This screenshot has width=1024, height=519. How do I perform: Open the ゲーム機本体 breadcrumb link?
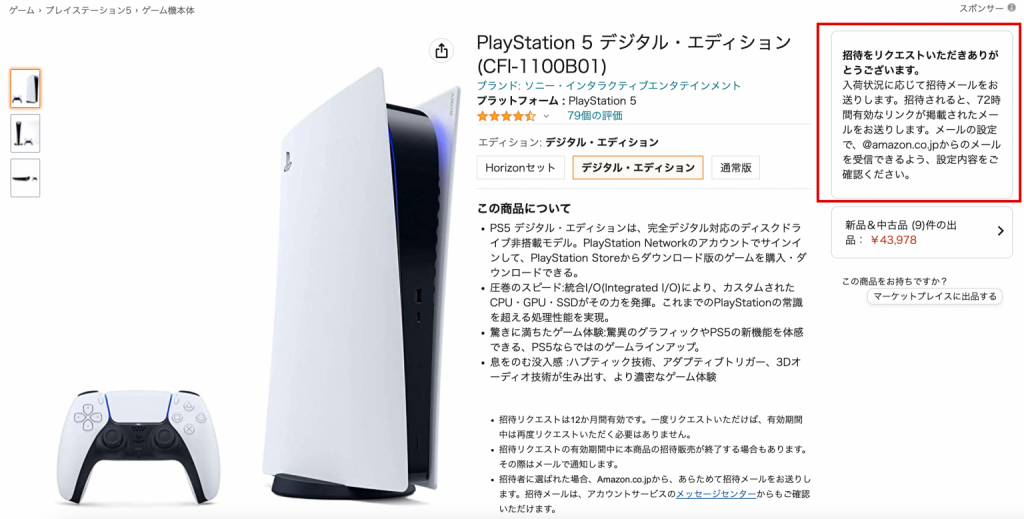tap(168, 10)
